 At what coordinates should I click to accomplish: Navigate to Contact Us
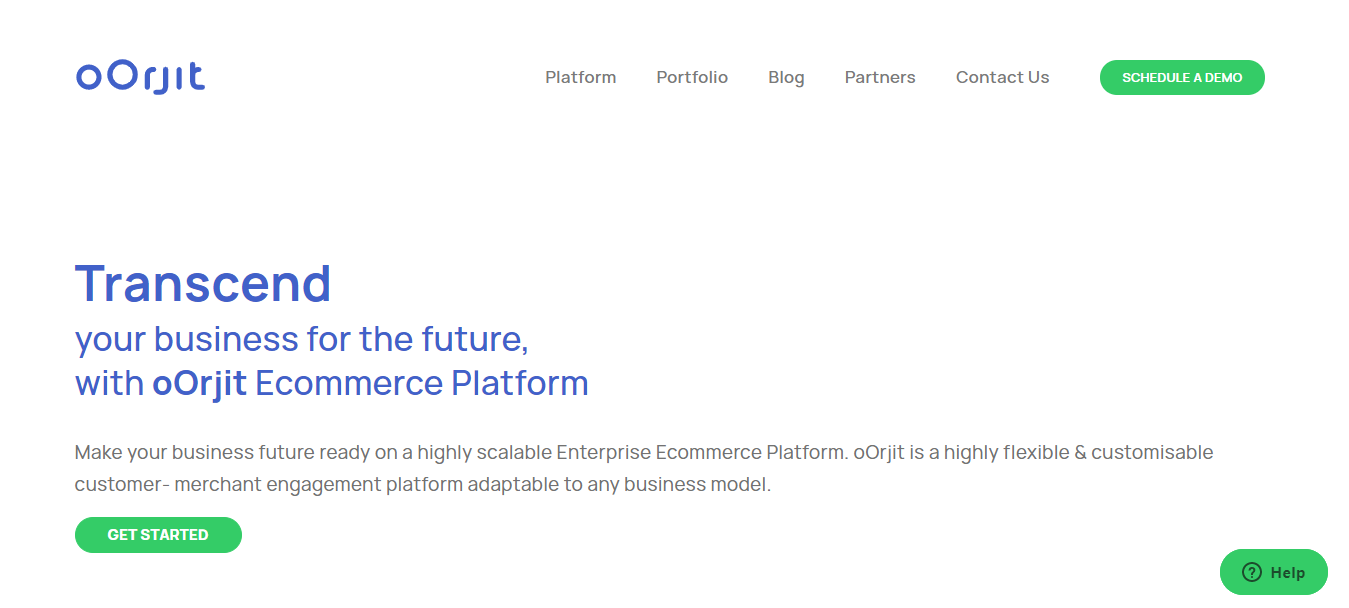click(1002, 77)
